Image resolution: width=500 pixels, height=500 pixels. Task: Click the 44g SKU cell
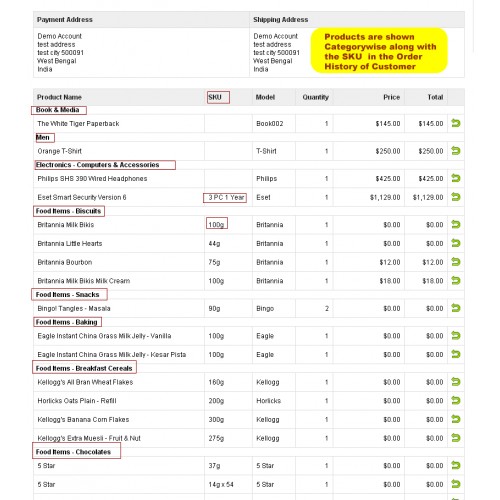pos(214,244)
